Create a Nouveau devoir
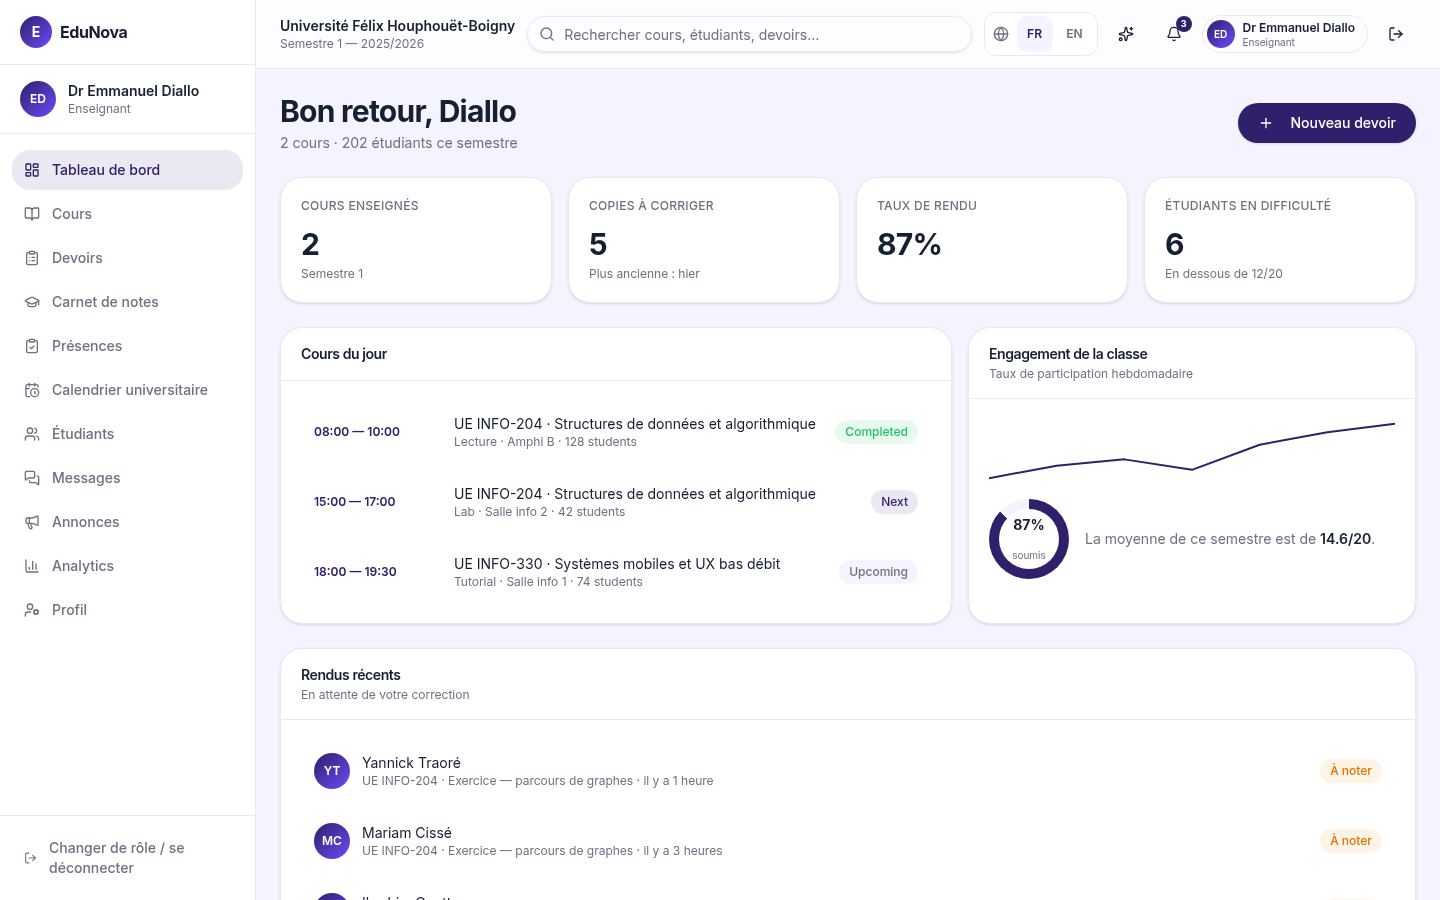This screenshot has width=1440, height=900. (x=1327, y=123)
